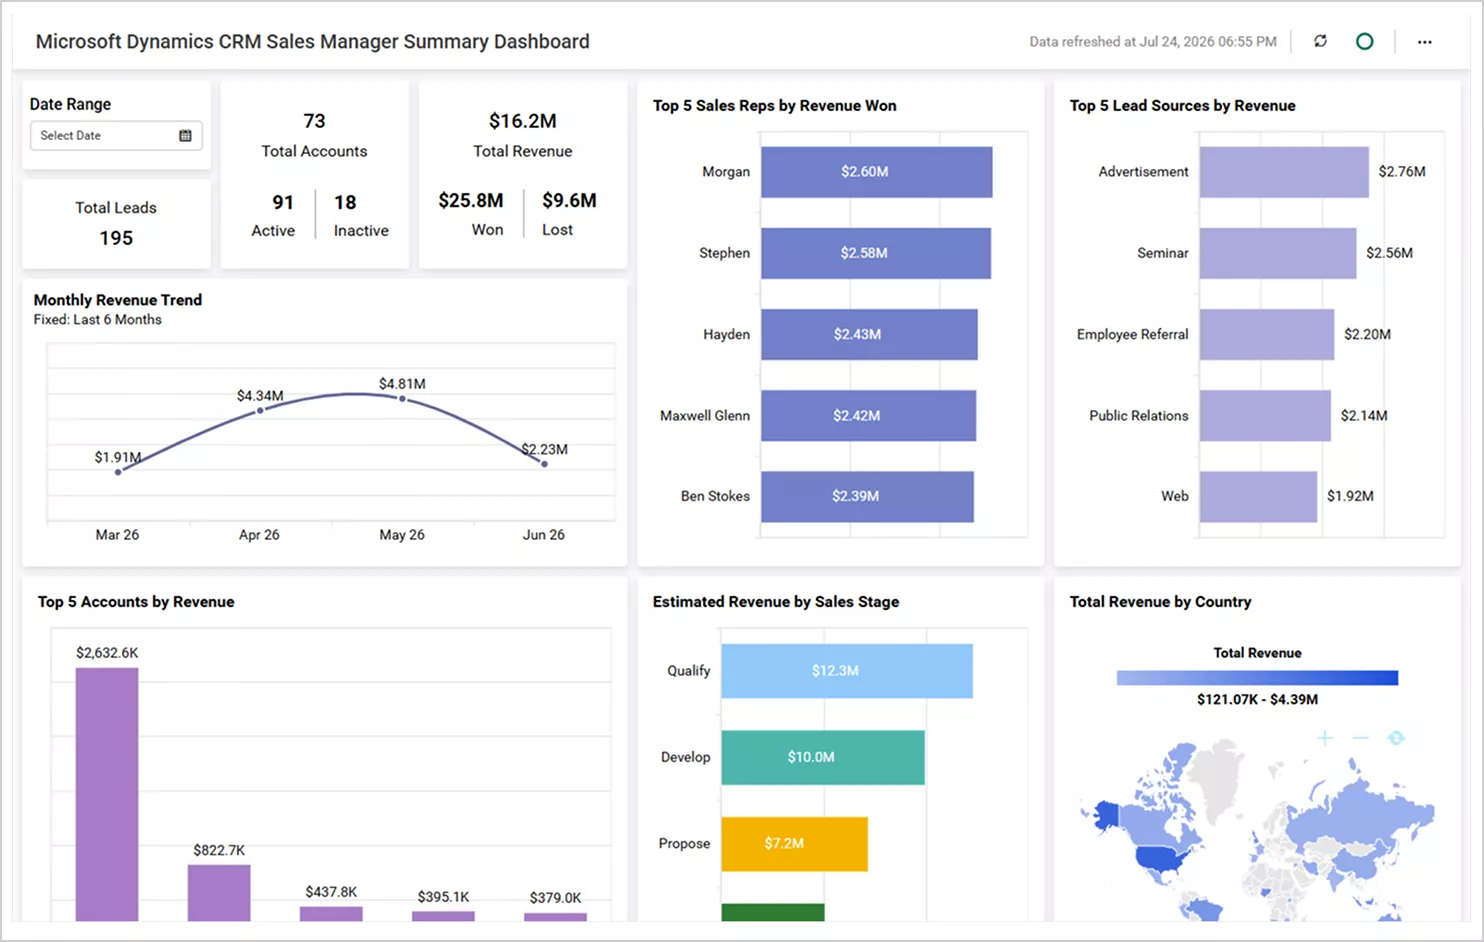Image resolution: width=1484 pixels, height=942 pixels.
Task: Click the Jun 26 $2.23M data point
Action: 544,464
